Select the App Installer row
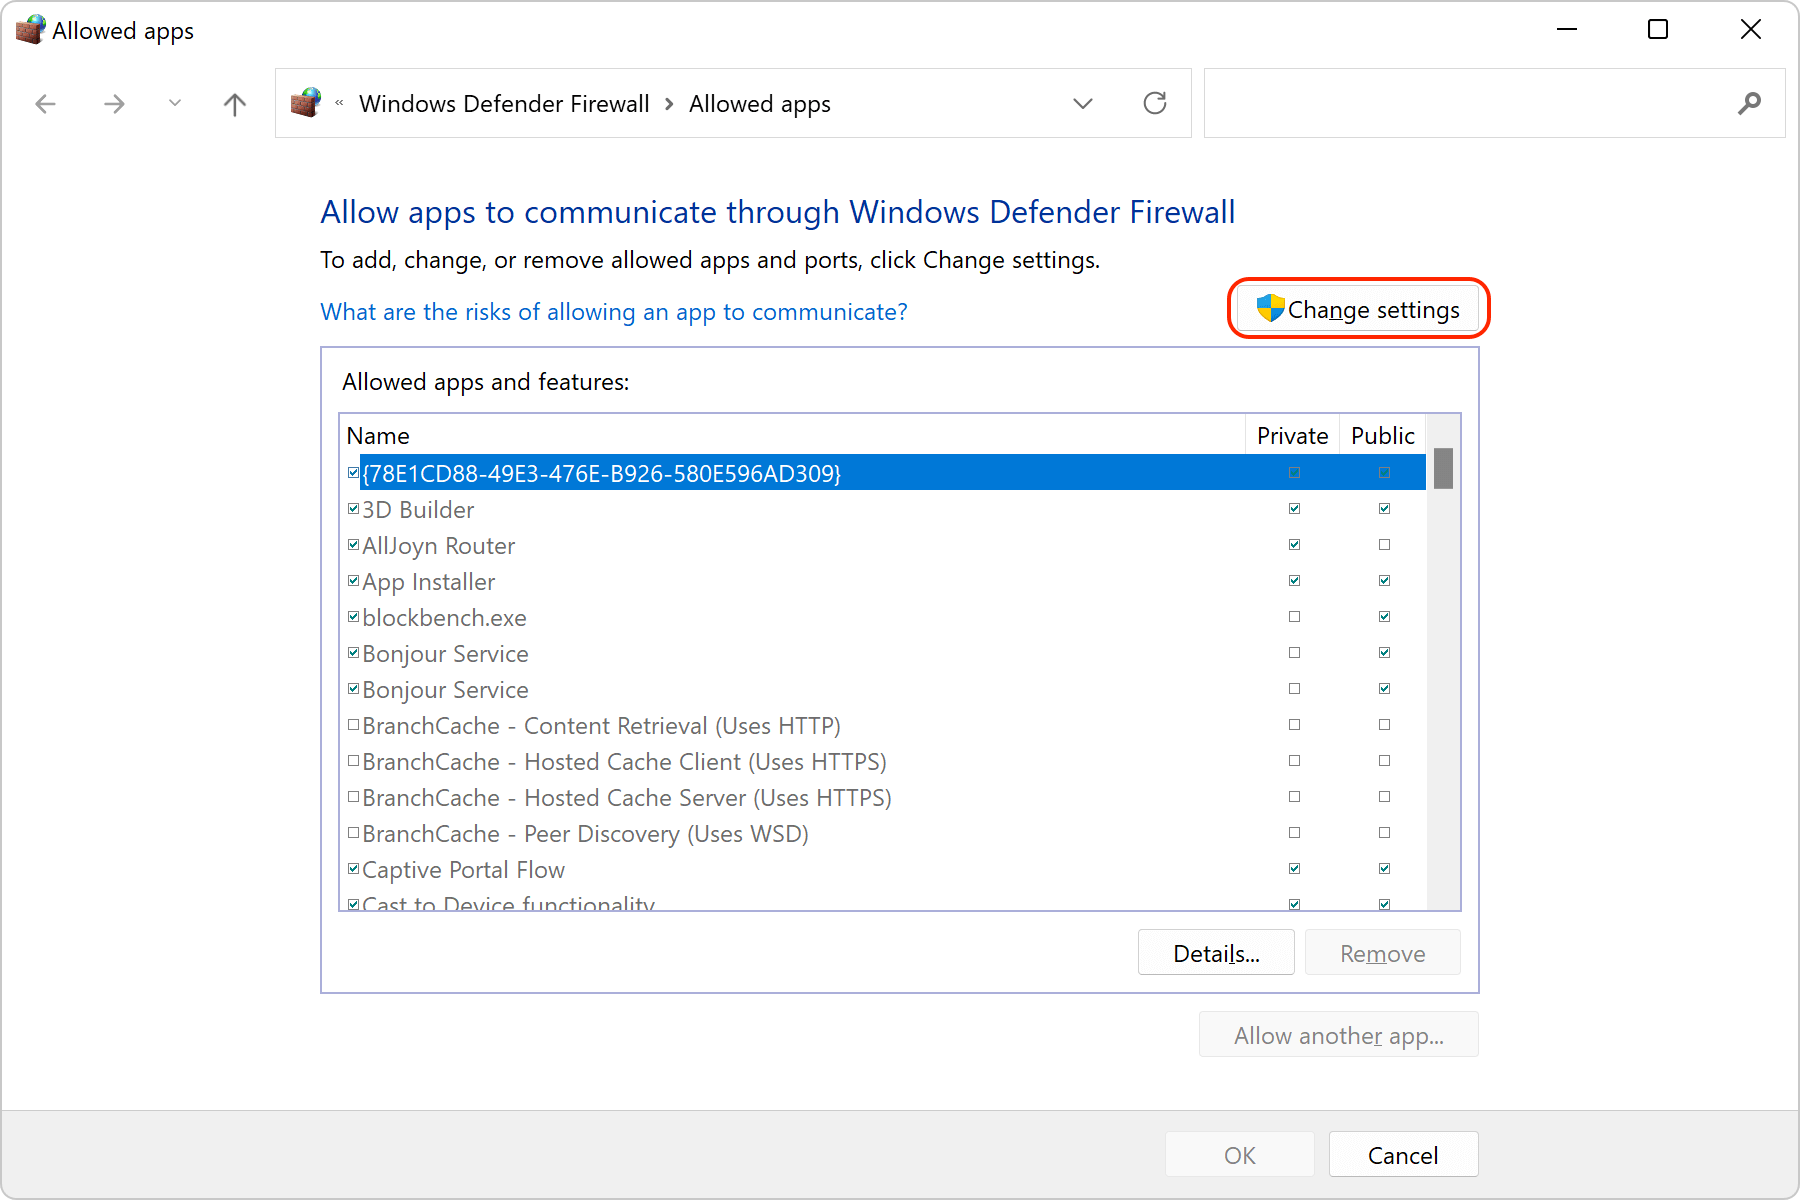 coord(883,582)
